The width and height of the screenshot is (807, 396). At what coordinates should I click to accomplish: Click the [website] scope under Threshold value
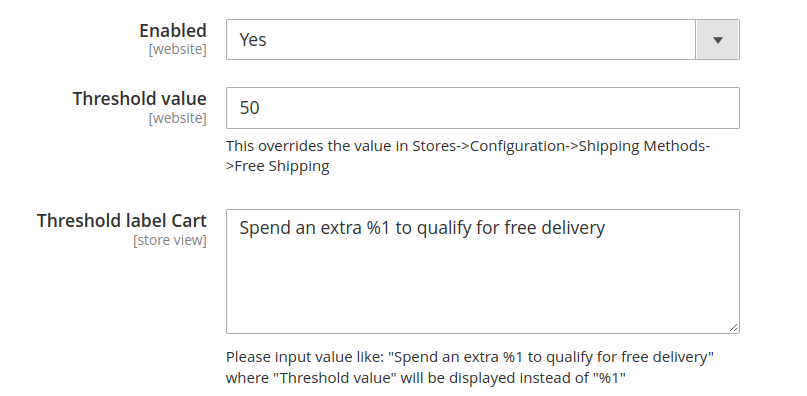point(178,118)
